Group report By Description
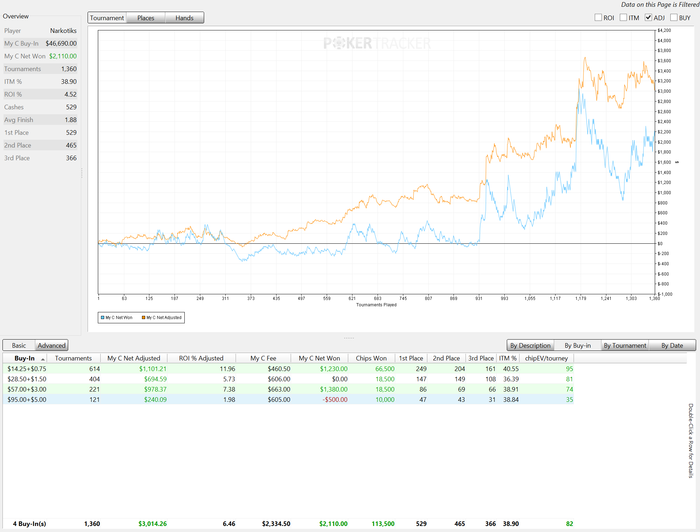The image size is (700, 532). (530, 345)
